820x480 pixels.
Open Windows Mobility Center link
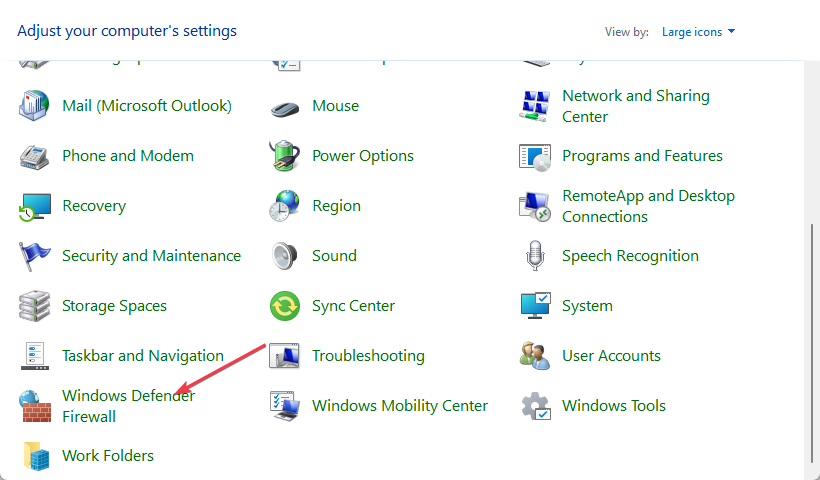tap(400, 406)
